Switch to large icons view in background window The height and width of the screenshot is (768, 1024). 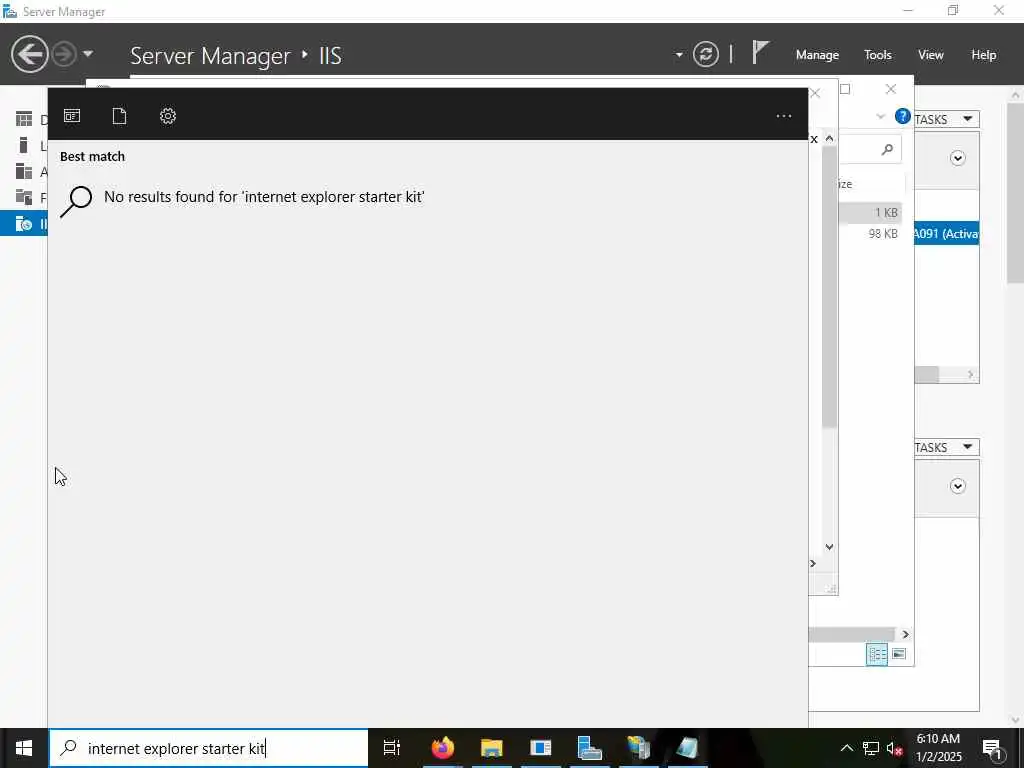899,654
